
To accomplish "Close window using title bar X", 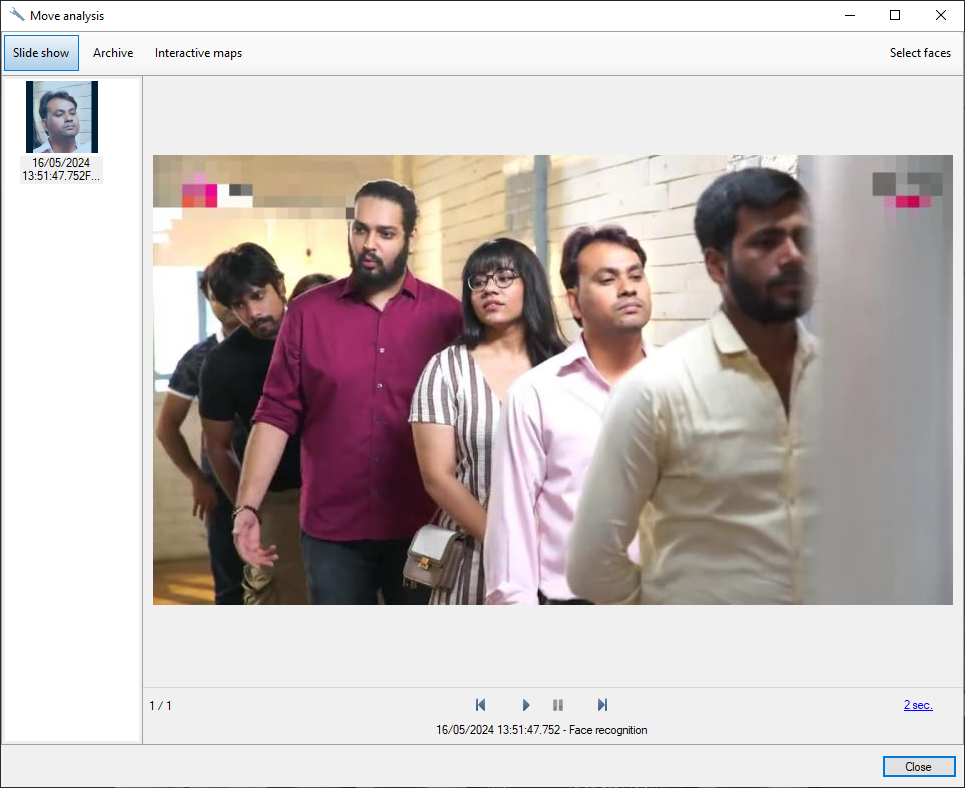I will coord(941,15).
